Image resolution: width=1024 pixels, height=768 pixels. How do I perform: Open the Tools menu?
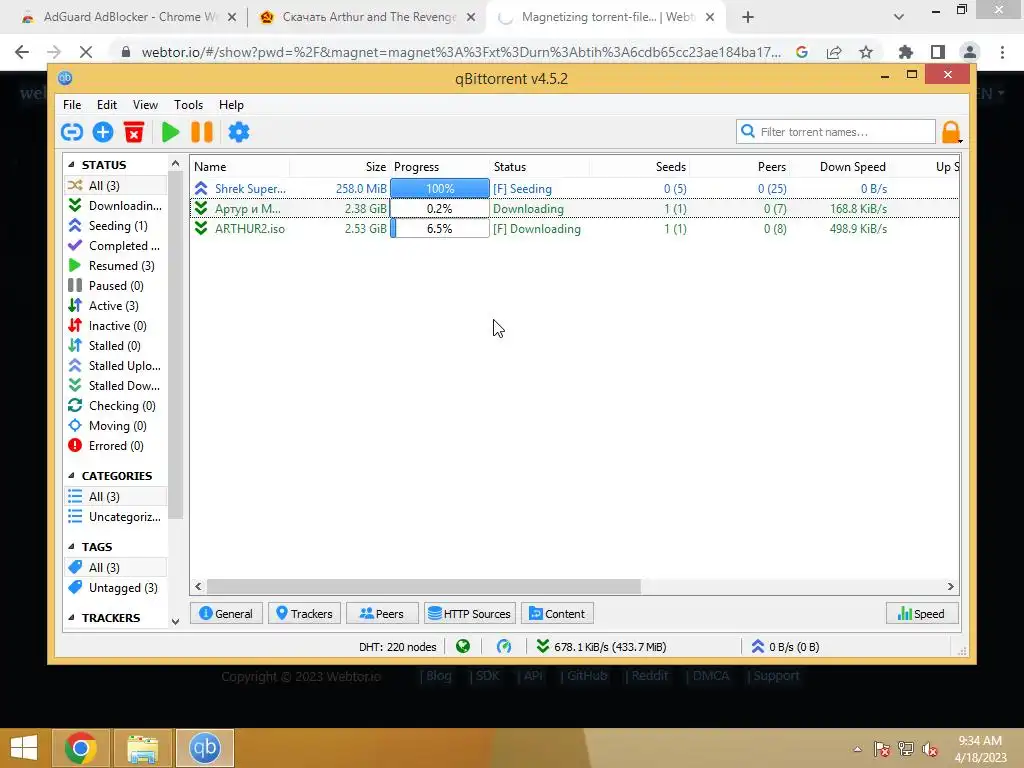188,104
